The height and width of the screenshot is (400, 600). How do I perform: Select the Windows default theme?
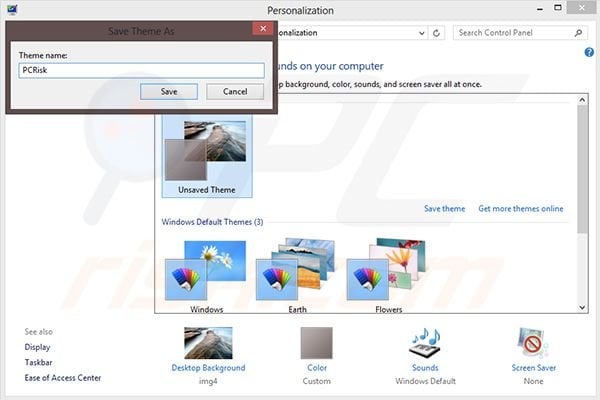(206, 276)
